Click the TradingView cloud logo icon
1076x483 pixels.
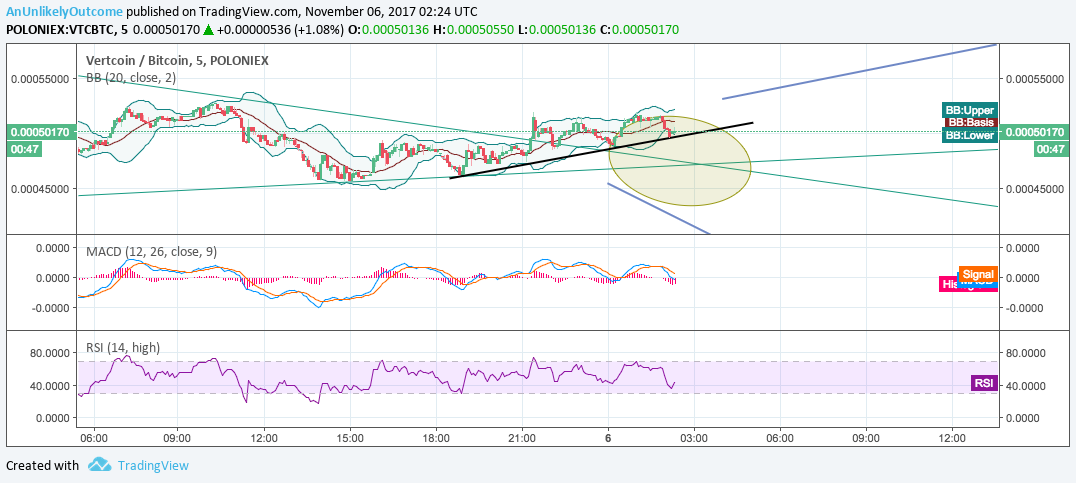coord(100,465)
